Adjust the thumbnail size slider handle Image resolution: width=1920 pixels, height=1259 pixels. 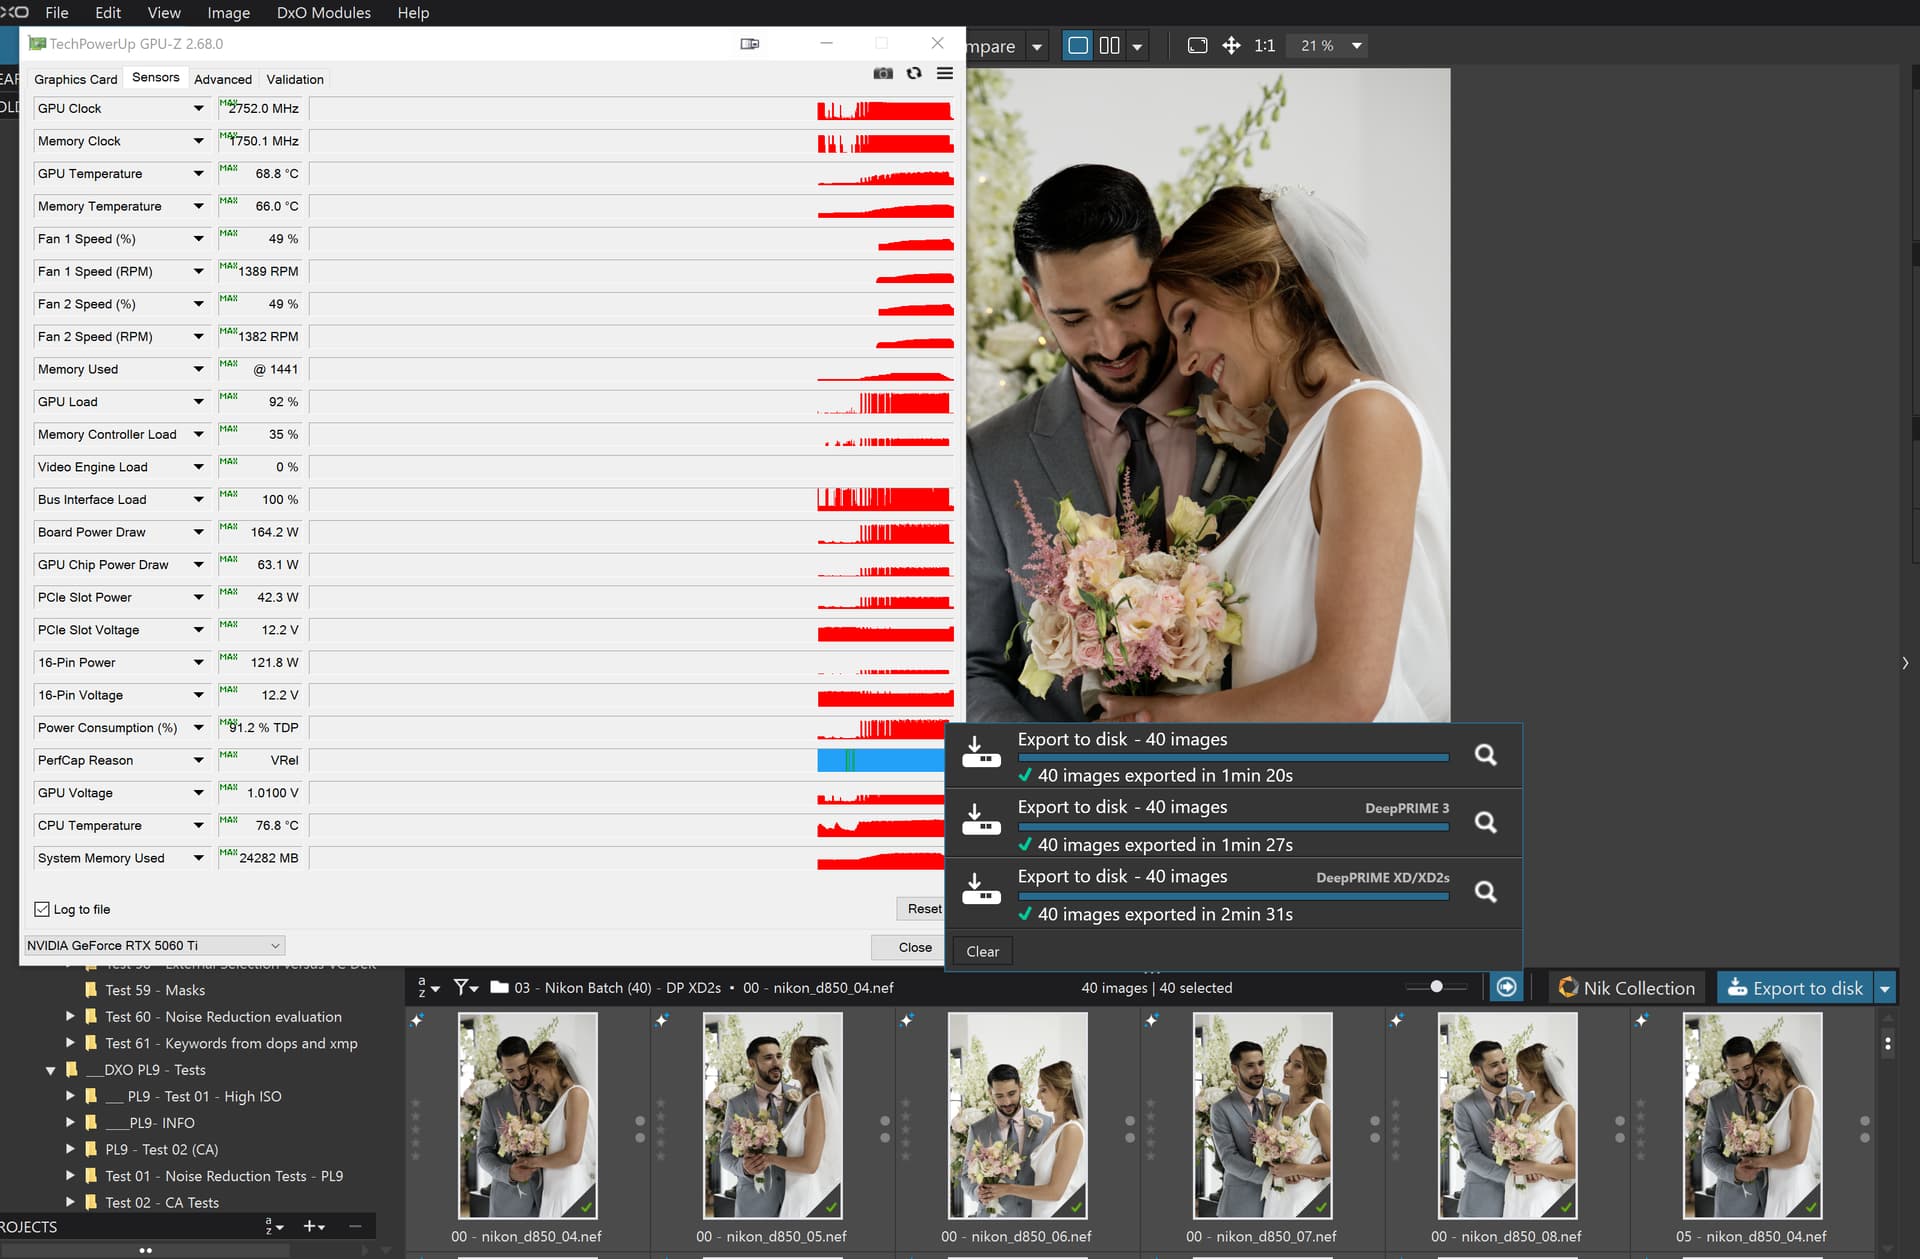(x=1436, y=987)
